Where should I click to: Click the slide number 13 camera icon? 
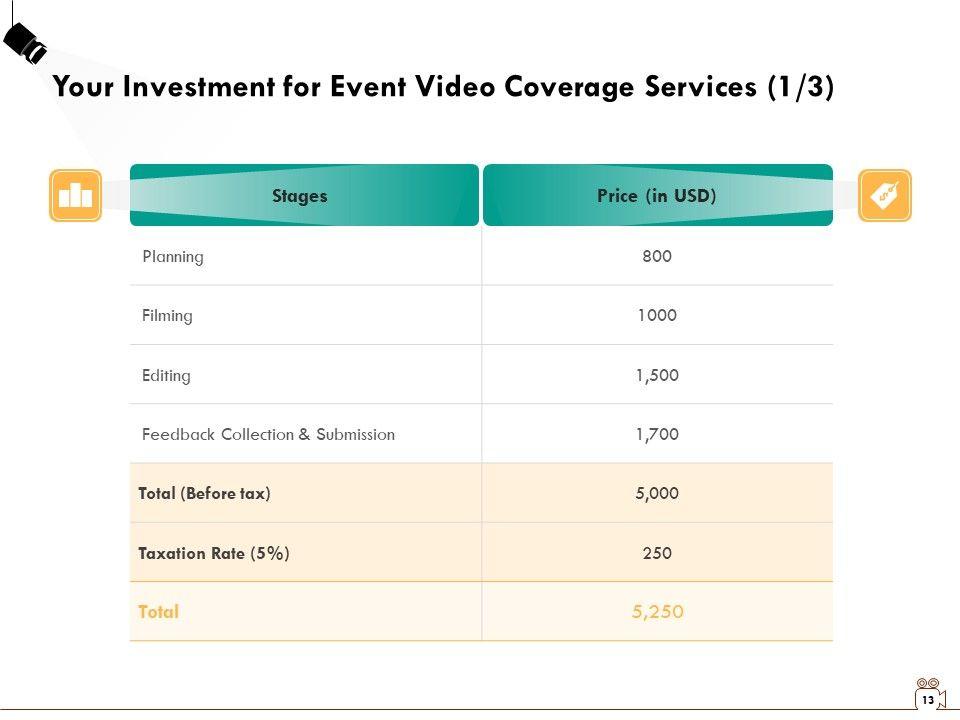[928, 695]
